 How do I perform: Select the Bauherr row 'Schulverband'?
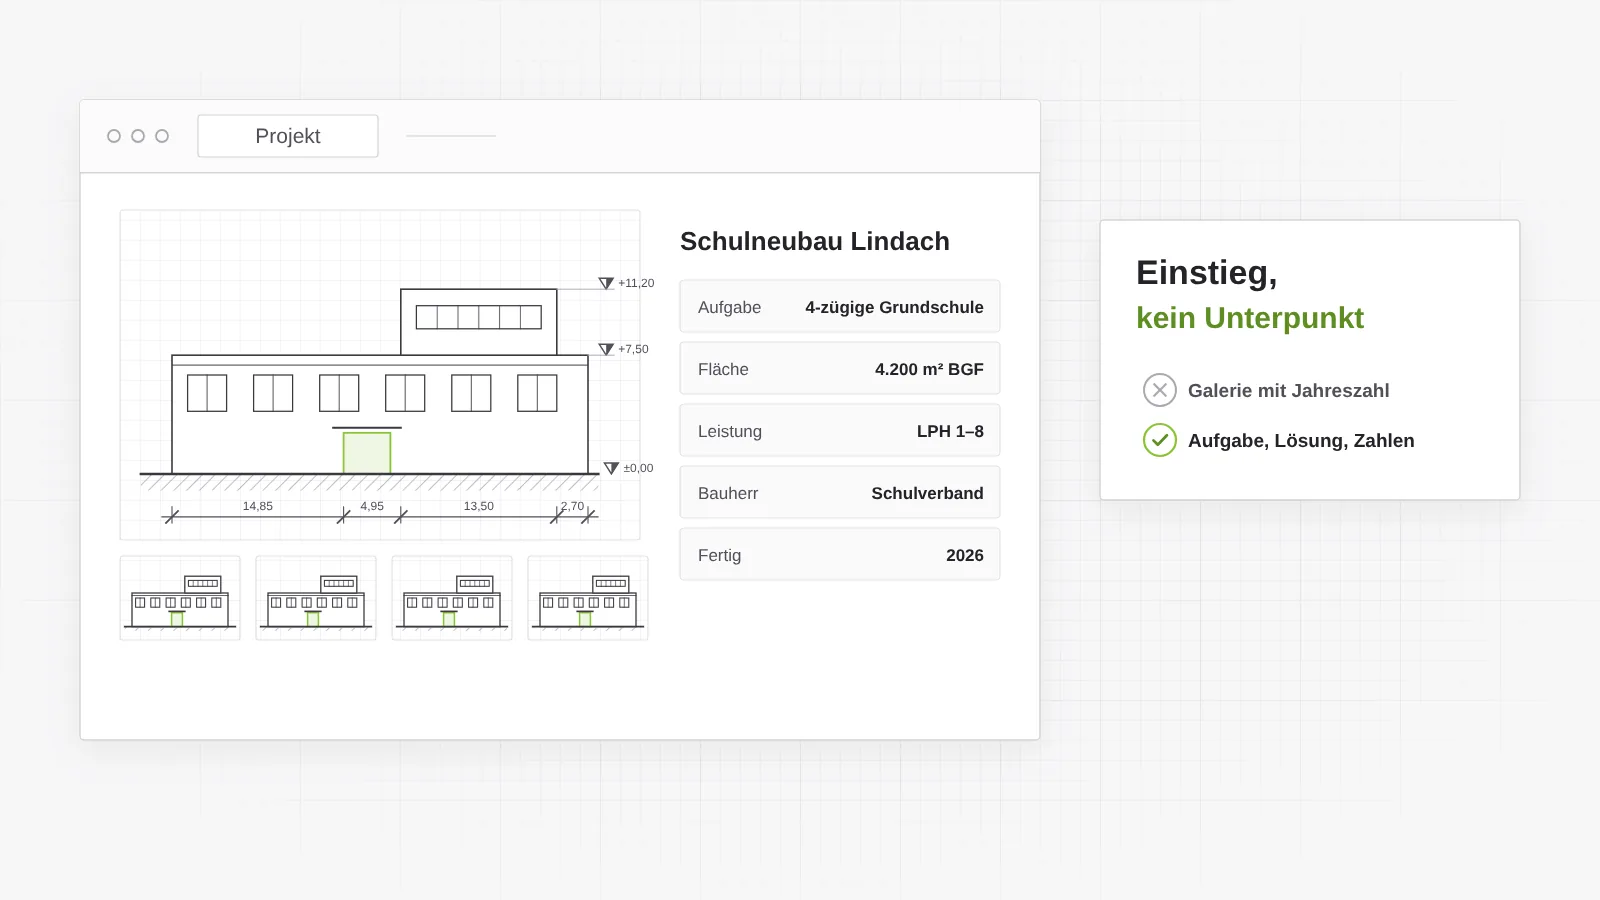tap(840, 492)
